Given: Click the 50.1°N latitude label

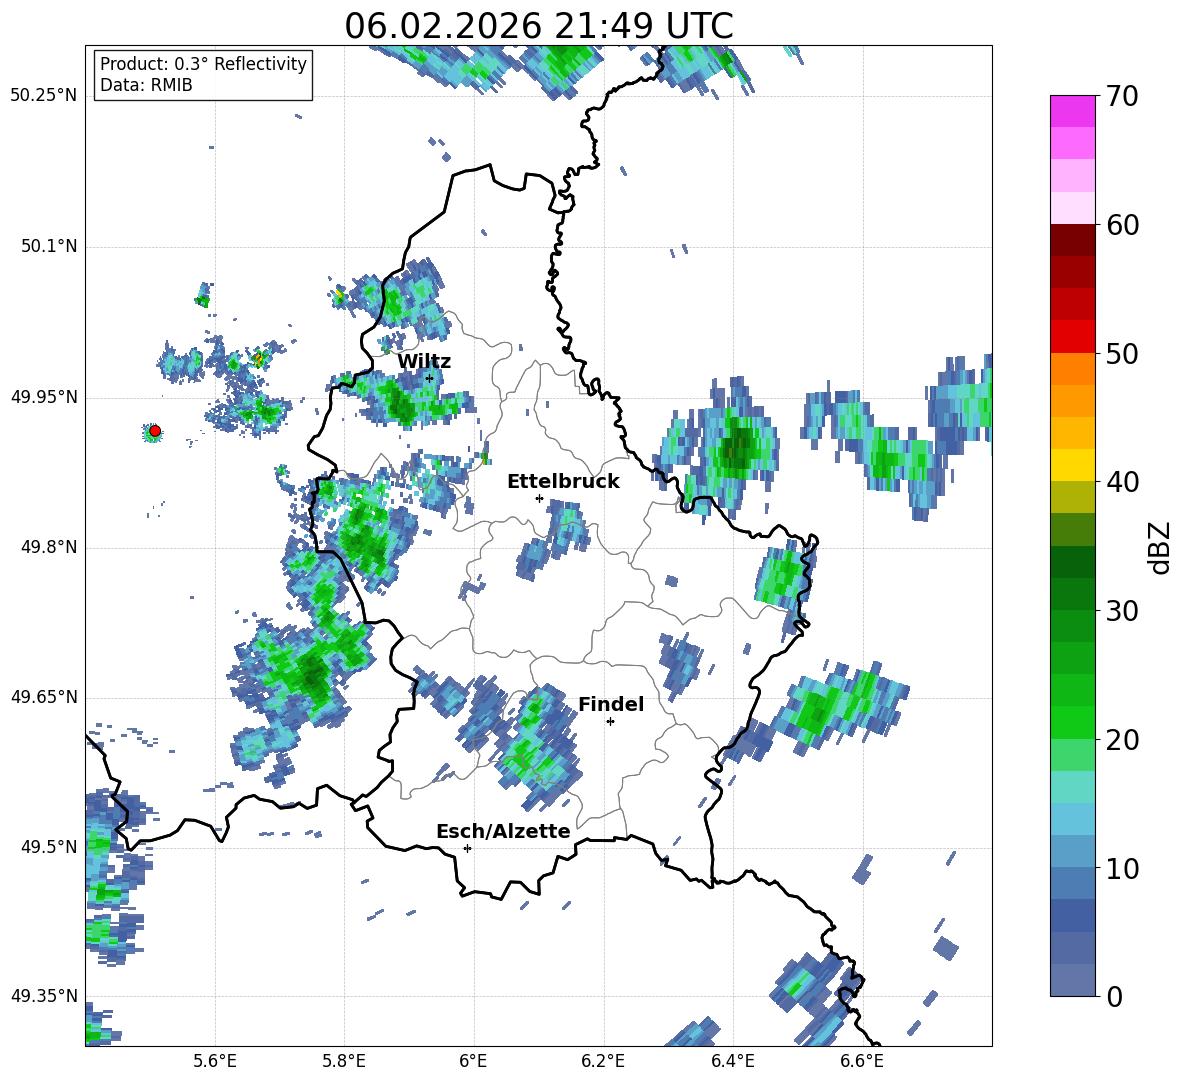Looking at the screenshot, I should click(x=49, y=247).
